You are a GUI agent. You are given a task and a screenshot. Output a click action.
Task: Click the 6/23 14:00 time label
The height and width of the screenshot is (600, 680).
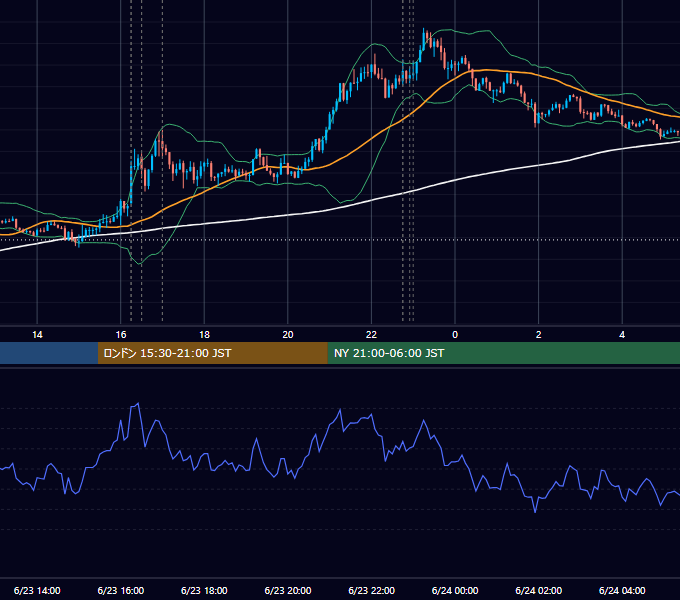click(x=37, y=590)
